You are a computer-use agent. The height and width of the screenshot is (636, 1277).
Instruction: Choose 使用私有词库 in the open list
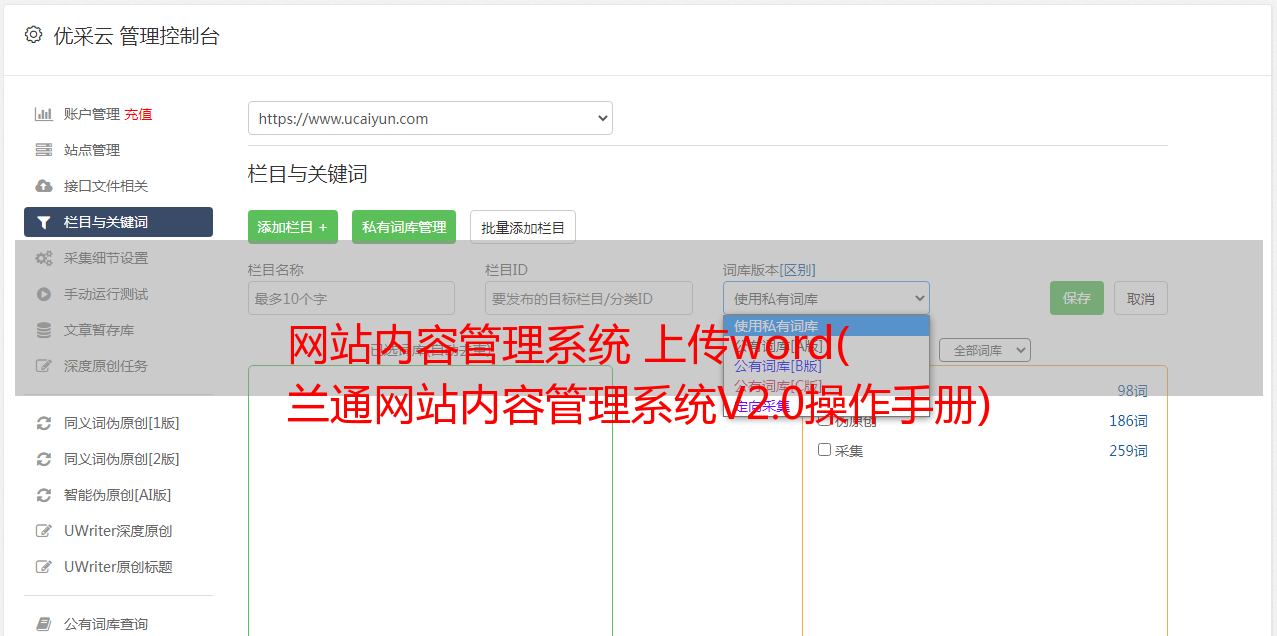[x=826, y=326]
